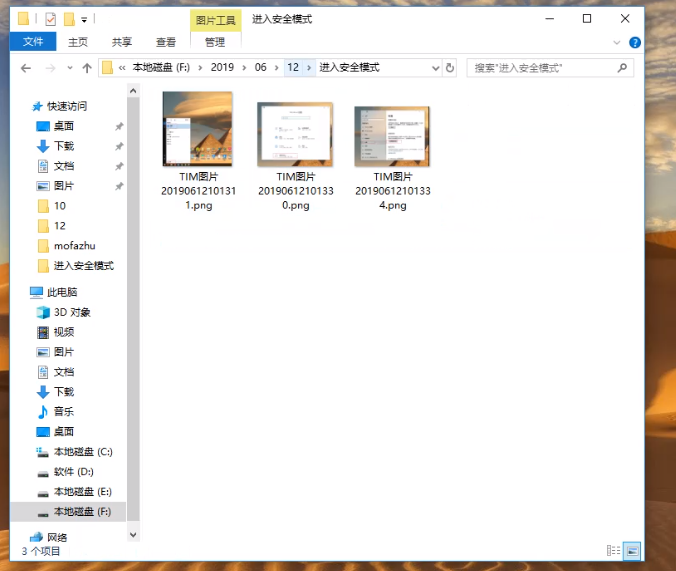The image size is (676, 571).
Task: Open folder 10 in quick access
Action: coord(59,206)
